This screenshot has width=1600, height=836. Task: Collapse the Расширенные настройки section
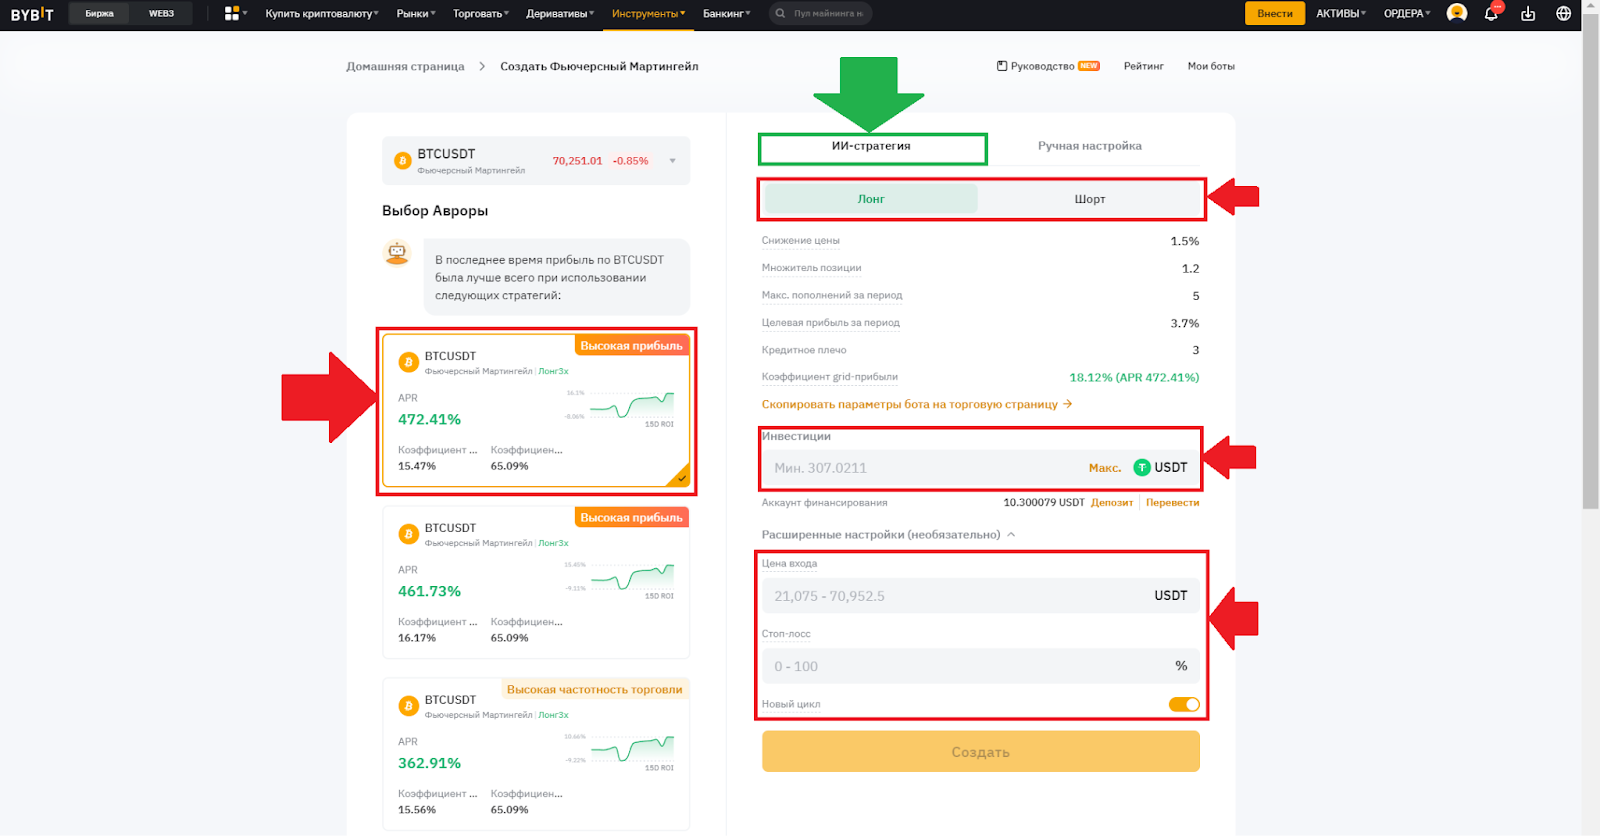[x=1011, y=535]
